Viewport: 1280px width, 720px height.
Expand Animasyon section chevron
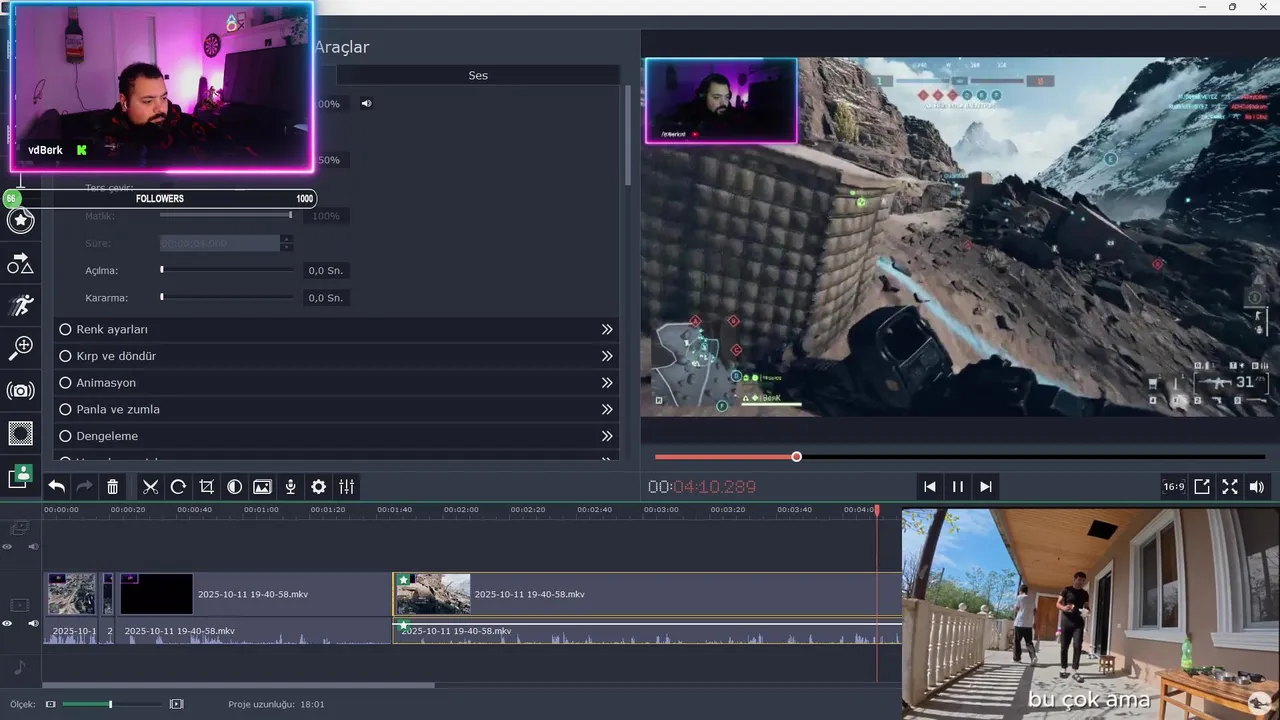coord(607,383)
